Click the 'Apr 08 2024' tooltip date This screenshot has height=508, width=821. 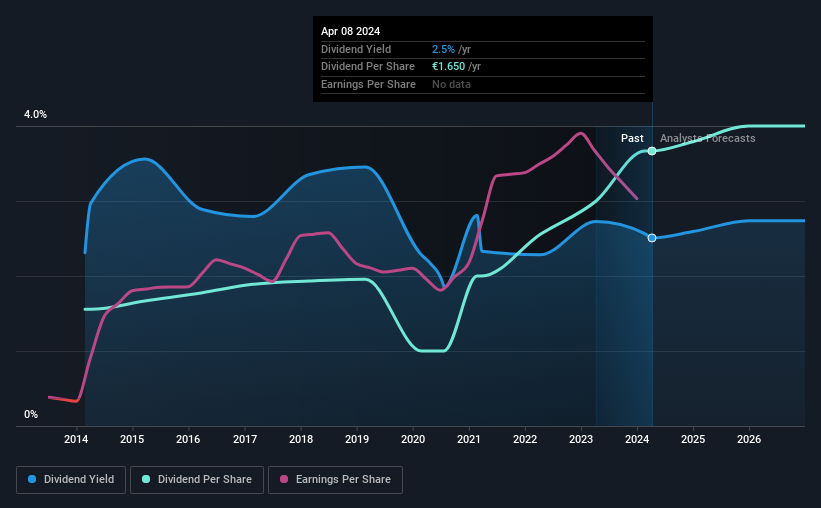click(x=350, y=31)
